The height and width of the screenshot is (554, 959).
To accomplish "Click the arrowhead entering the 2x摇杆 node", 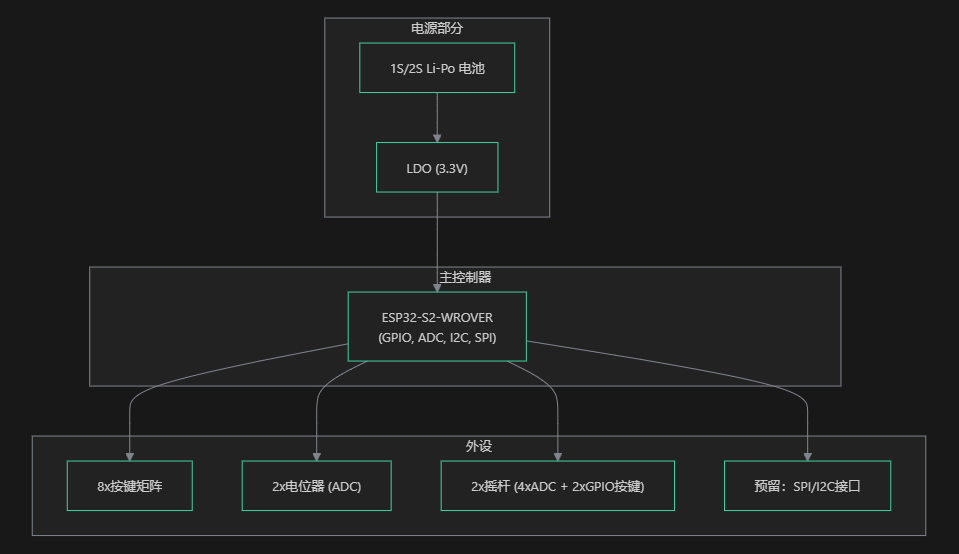I will point(558,456).
